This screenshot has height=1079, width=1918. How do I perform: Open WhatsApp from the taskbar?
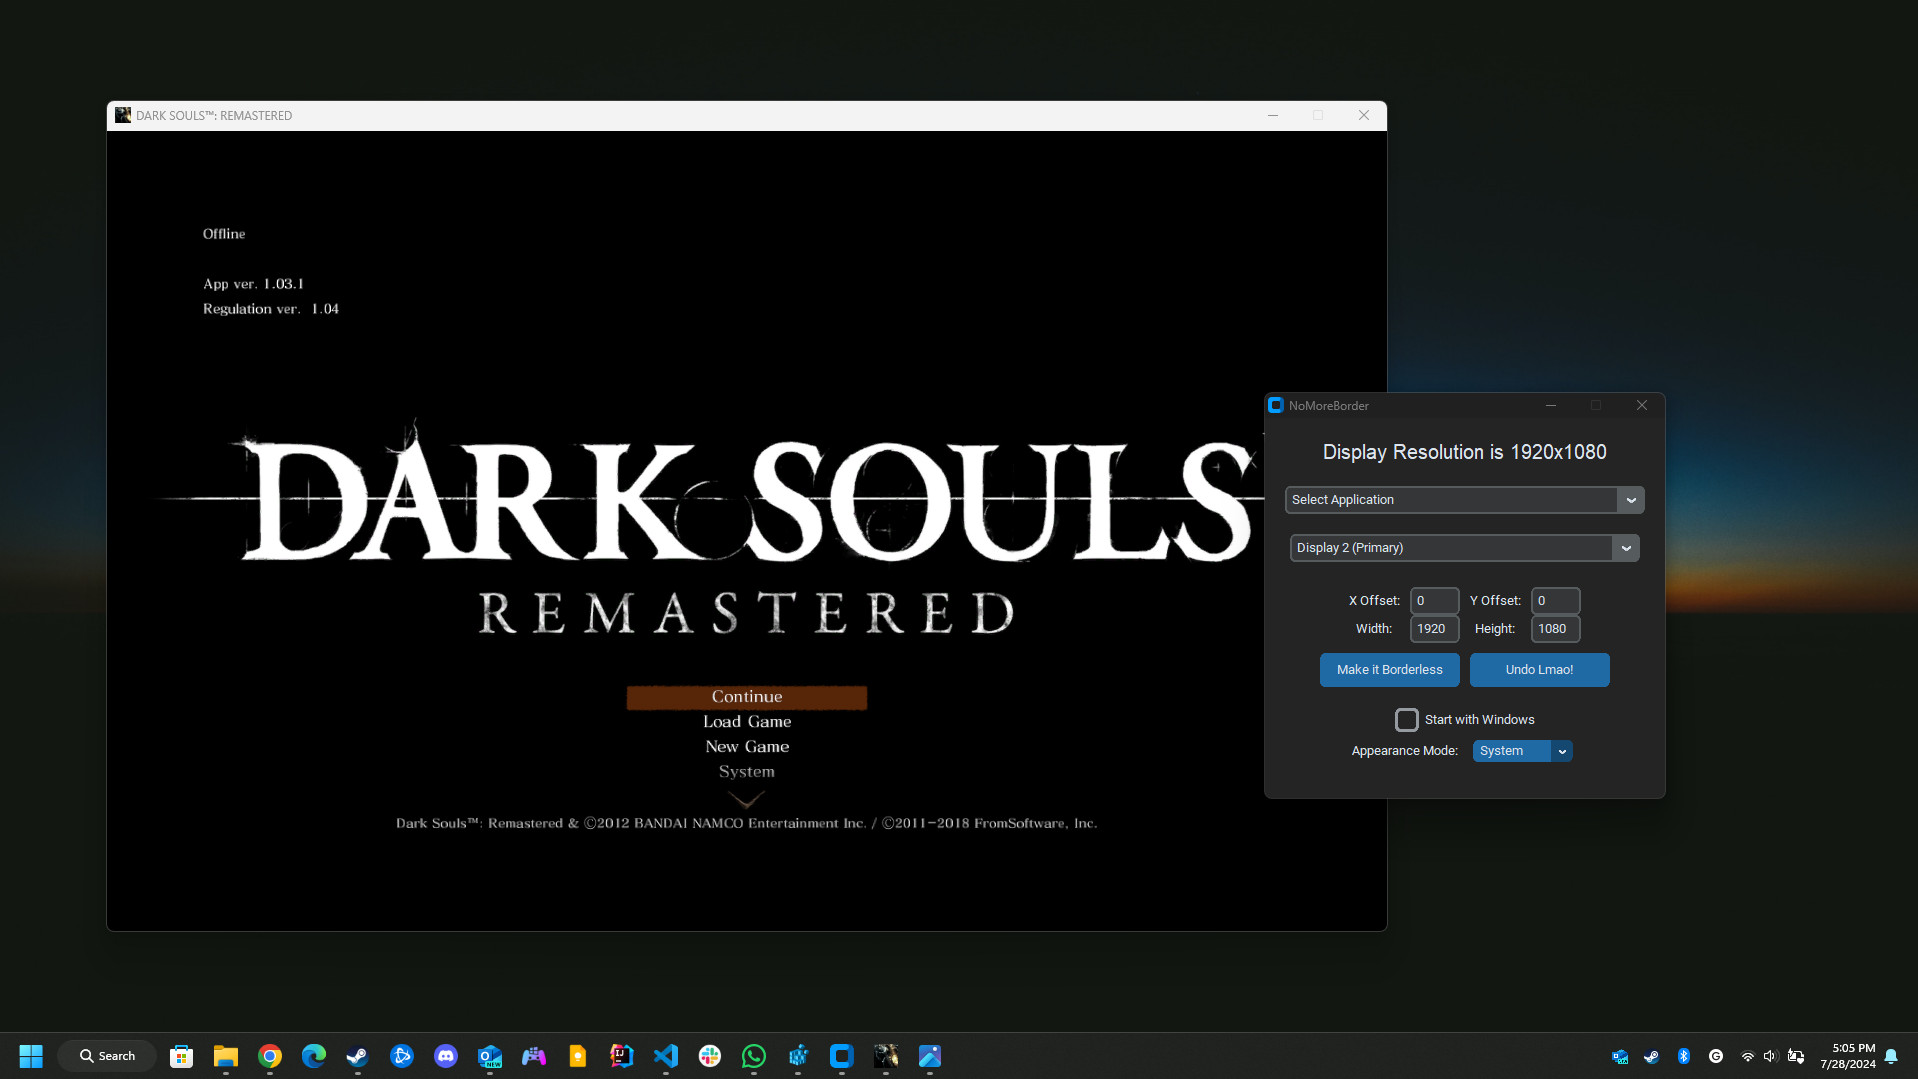point(754,1056)
